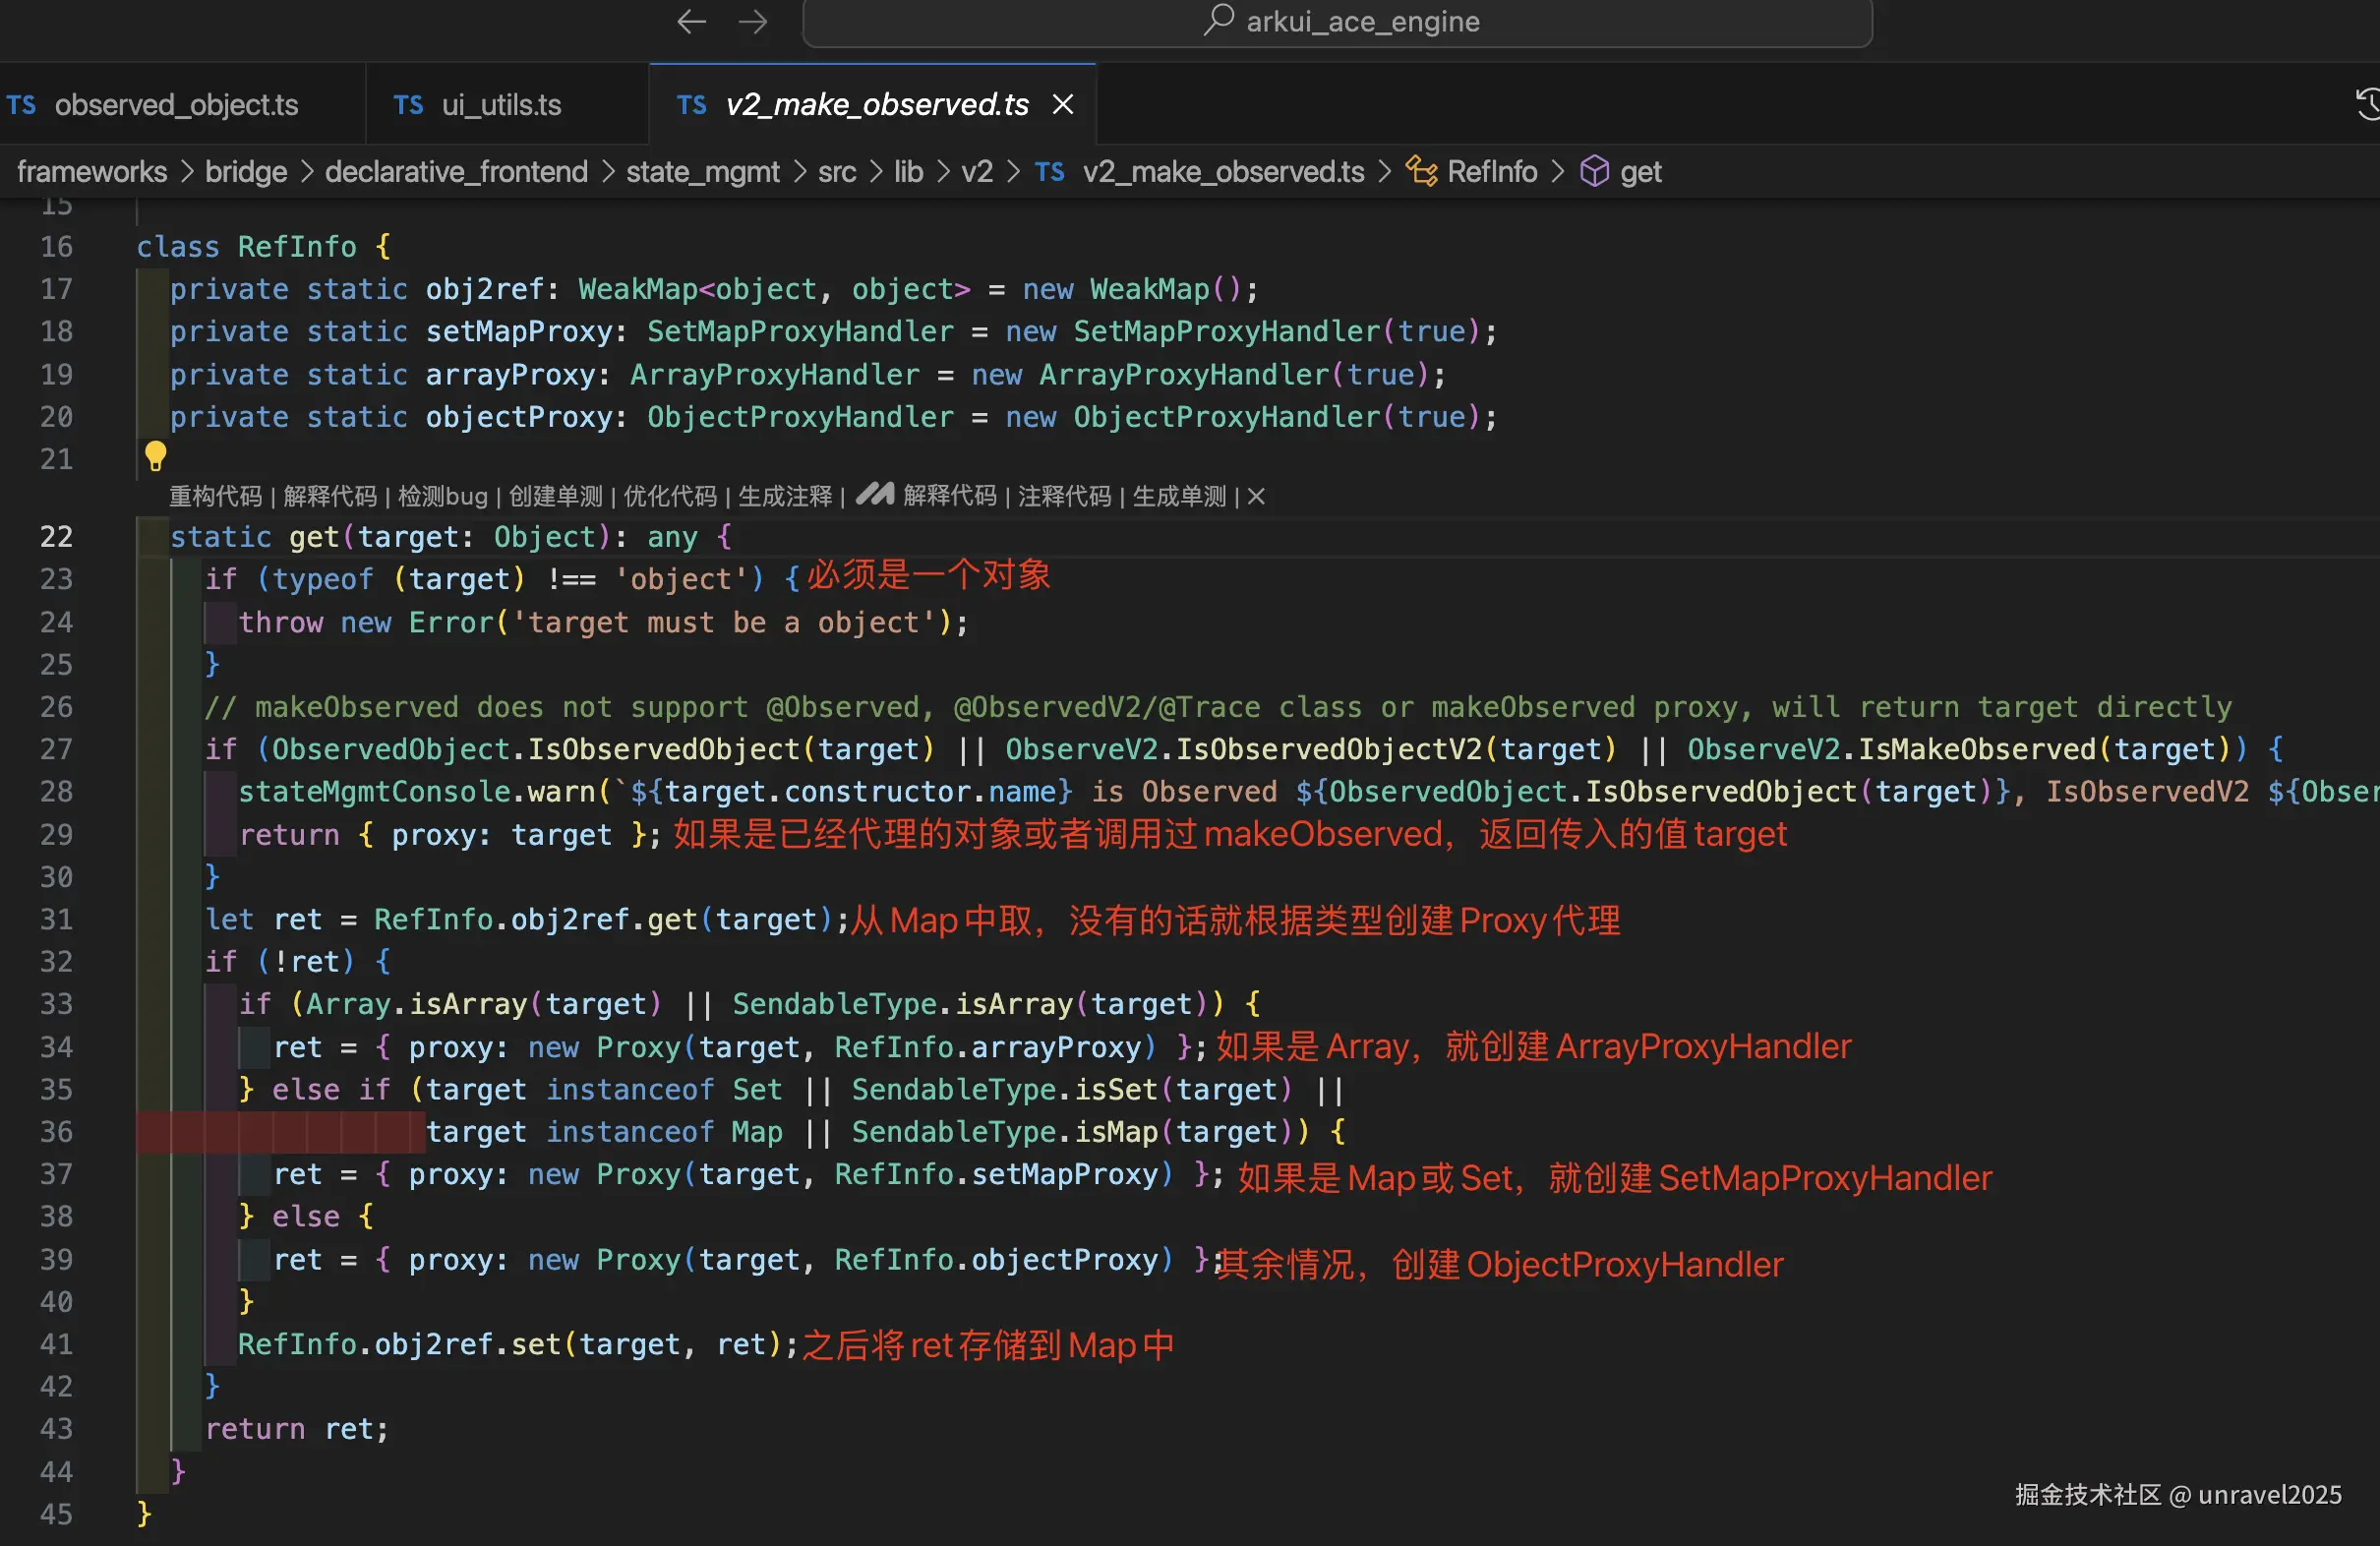This screenshot has width=2380, height=1546.
Task: Click the arkui_ace_engine search box
Action: tap(1337, 22)
